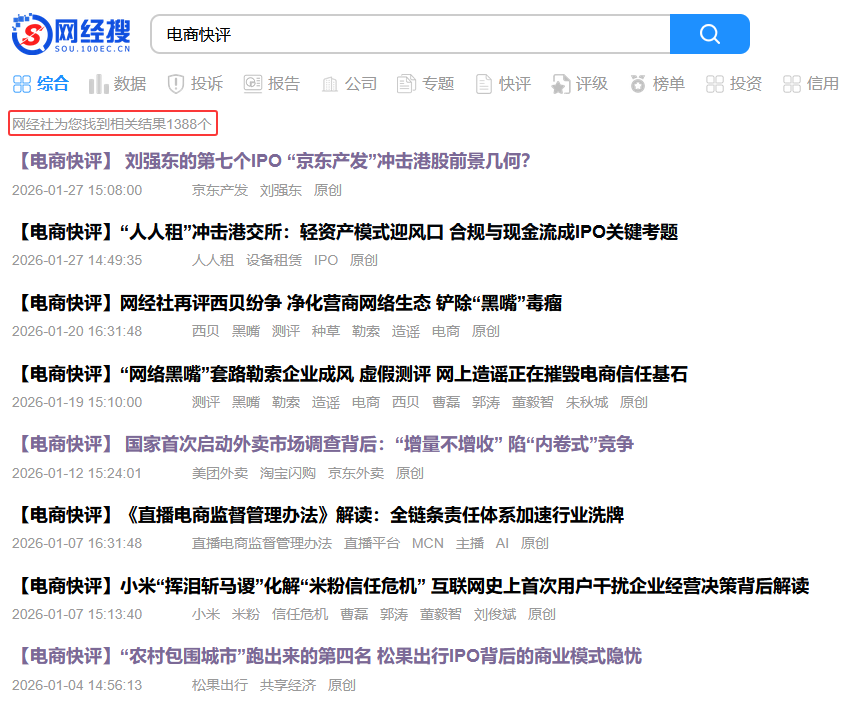Click the 公司 company building icon
This screenshot has width=846, height=702.
coord(330,84)
